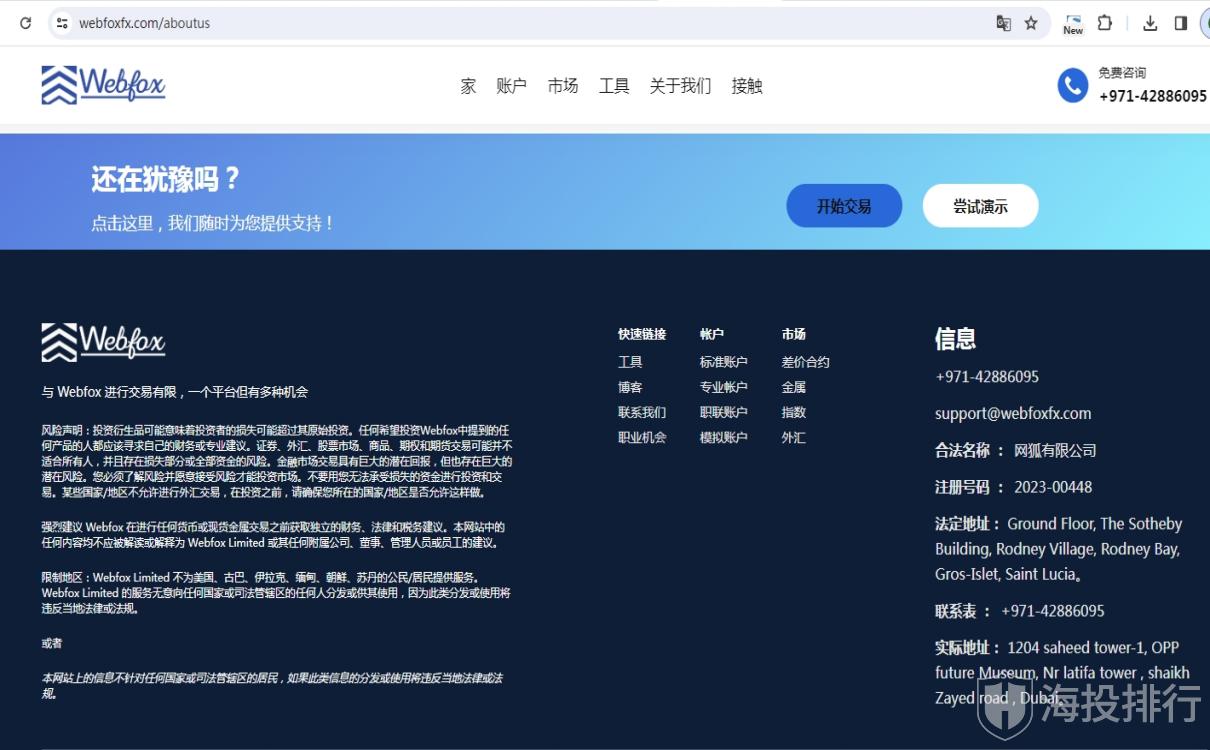This screenshot has height=750, width=1210.
Task: Click the address bar URL field
Action: tap(500, 23)
